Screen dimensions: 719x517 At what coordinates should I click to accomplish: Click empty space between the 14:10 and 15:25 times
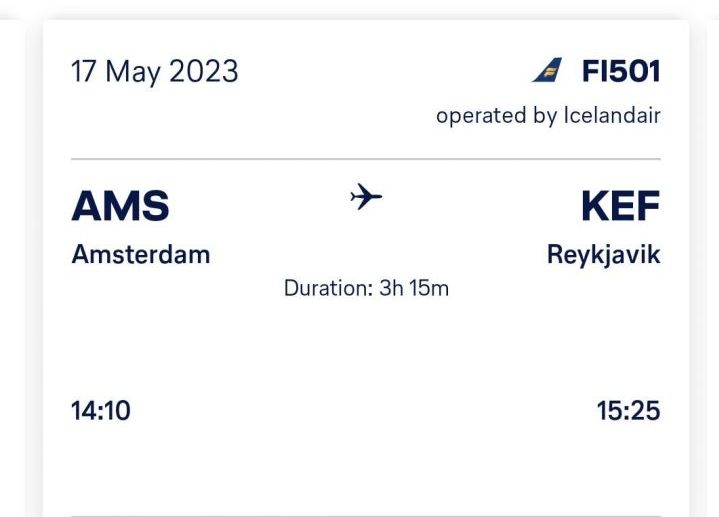click(x=366, y=410)
